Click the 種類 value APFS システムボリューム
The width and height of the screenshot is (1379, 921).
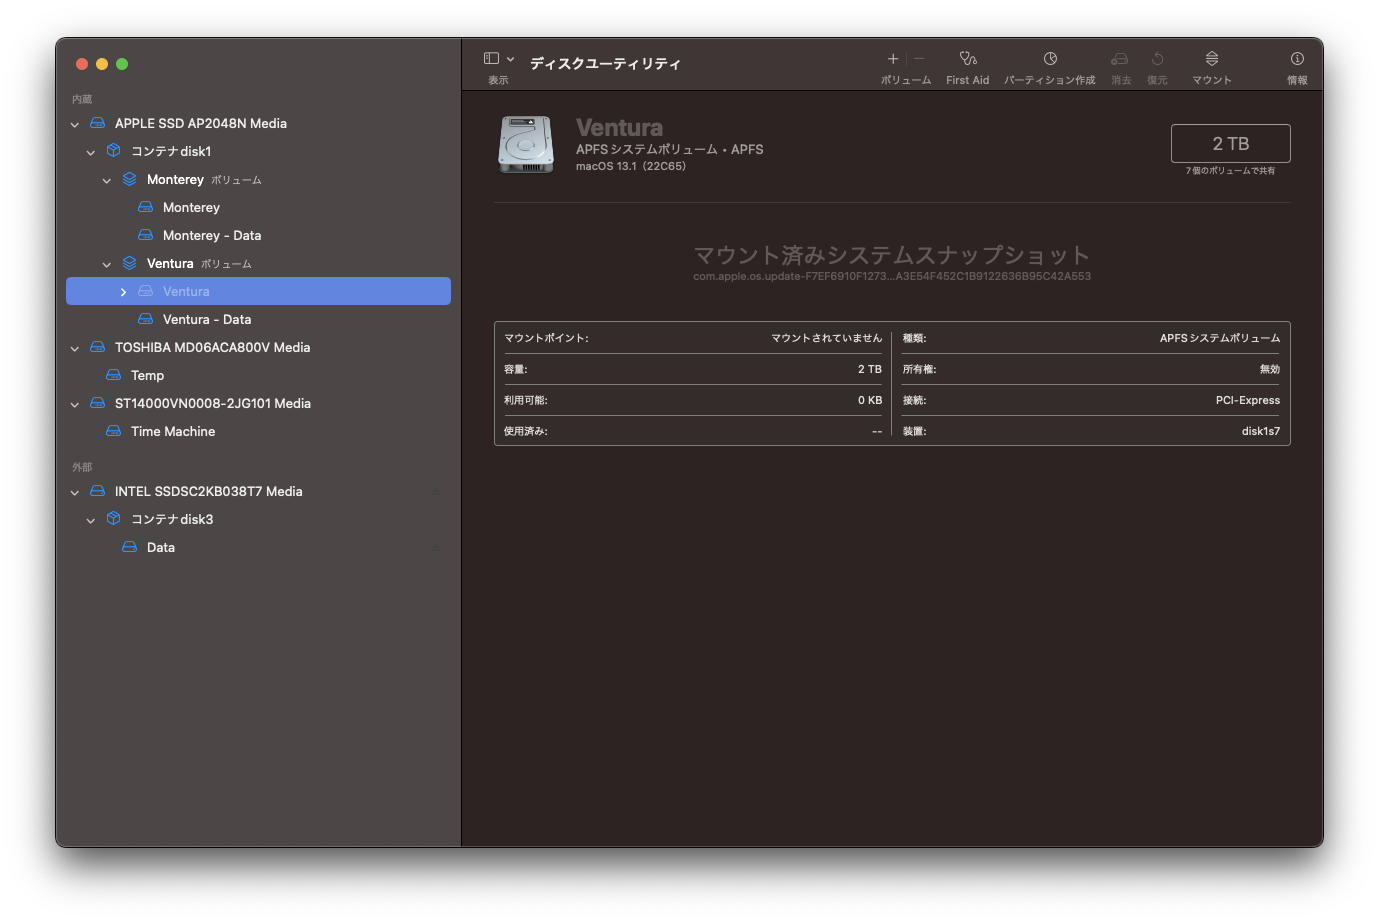pos(1219,338)
